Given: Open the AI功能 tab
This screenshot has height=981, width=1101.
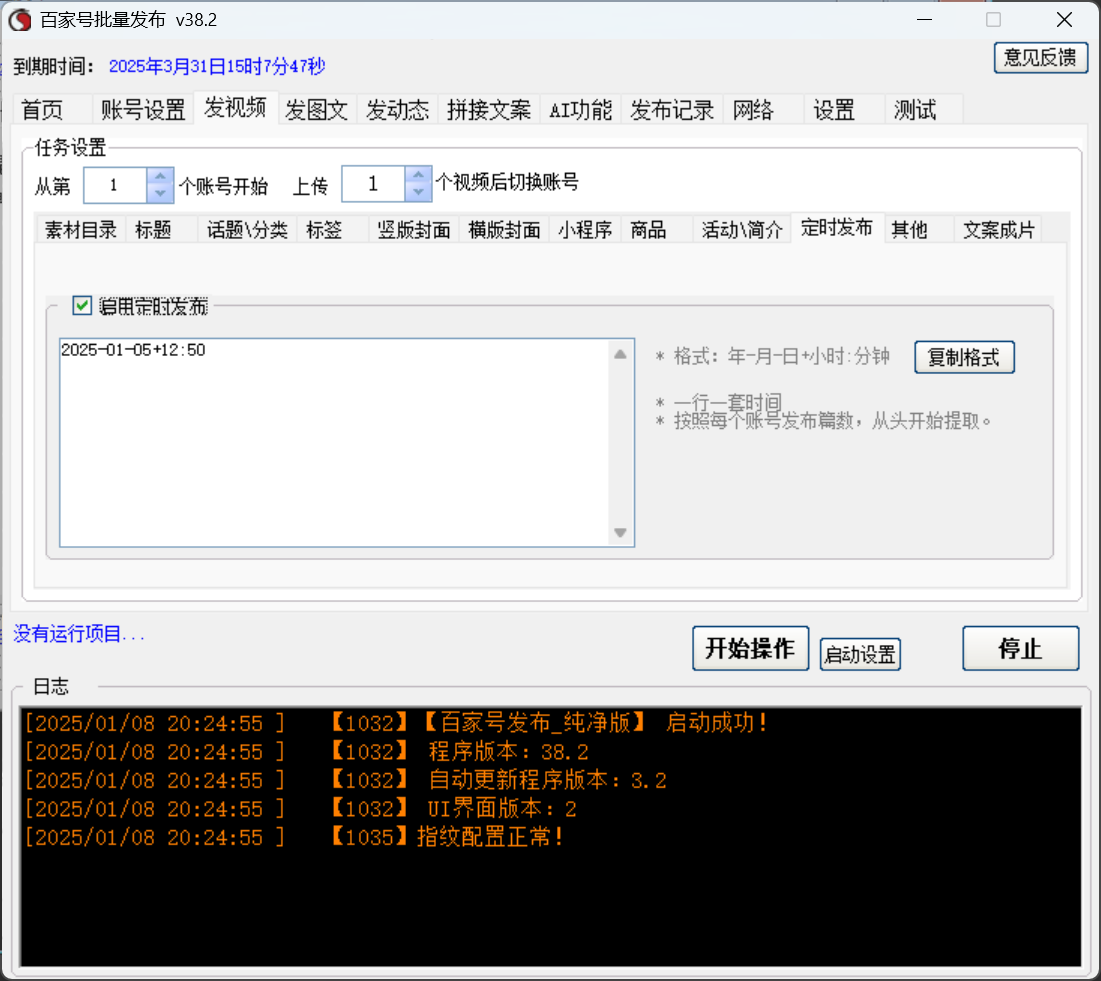Looking at the screenshot, I should [580, 110].
